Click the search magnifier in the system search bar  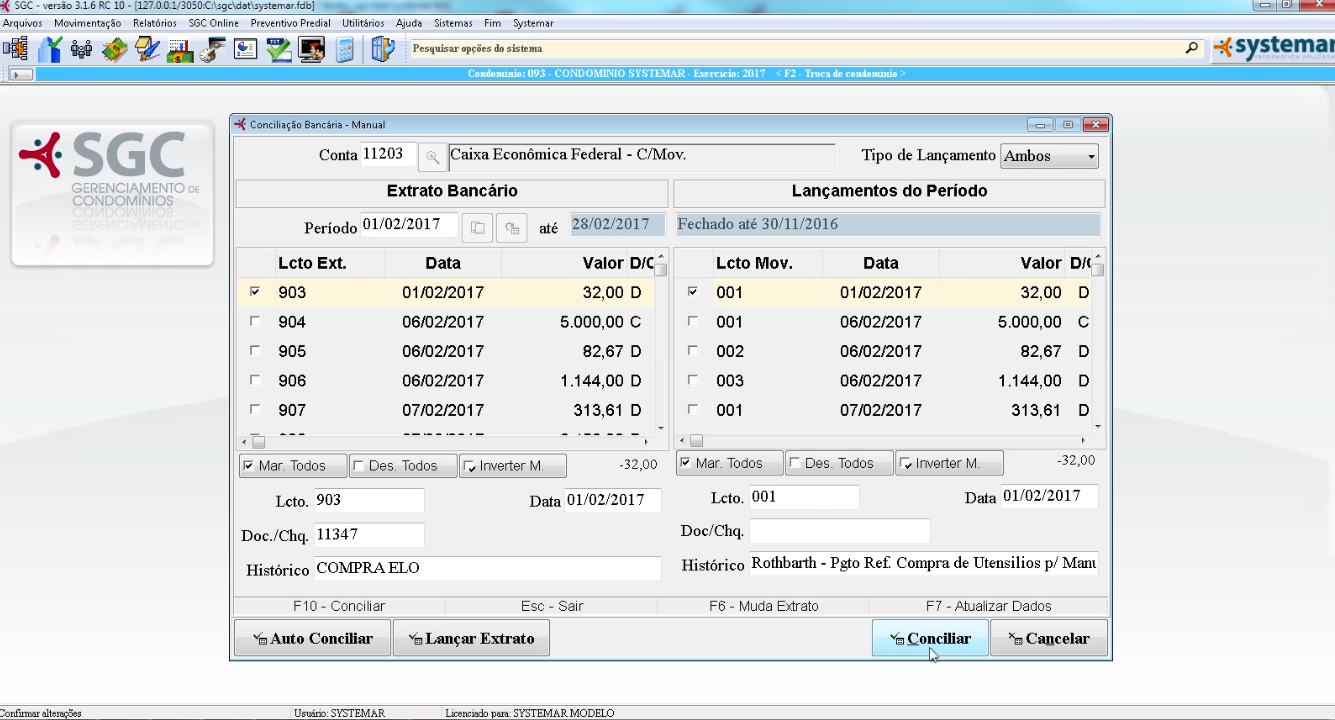(x=1191, y=48)
